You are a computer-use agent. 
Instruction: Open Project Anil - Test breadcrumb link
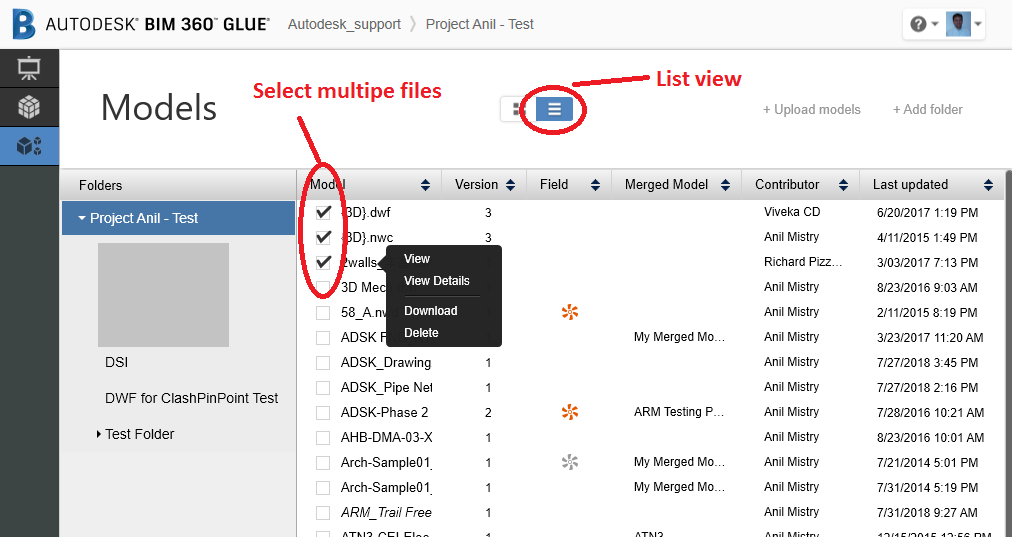480,25
